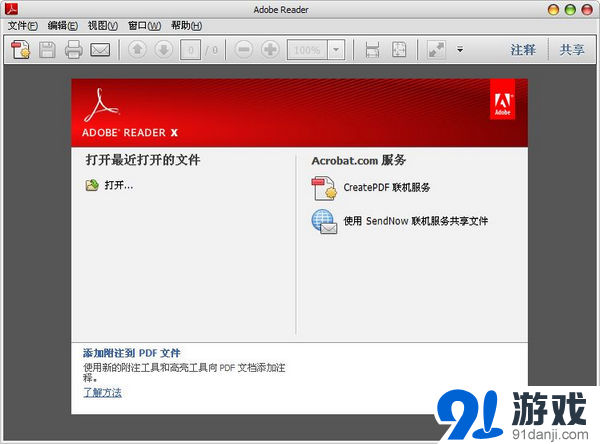This screenshot has height=444, width=600.
Task: Open the 视图(V) menu
Action: [x=103, y=26]
